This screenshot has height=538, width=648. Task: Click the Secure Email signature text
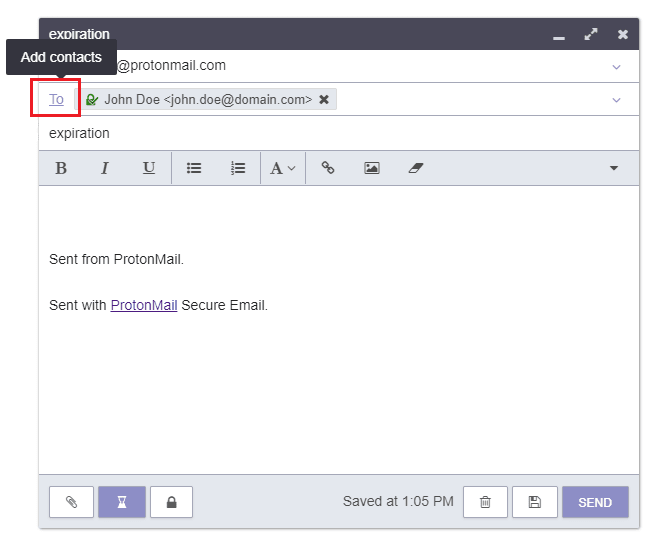[224, 305]
